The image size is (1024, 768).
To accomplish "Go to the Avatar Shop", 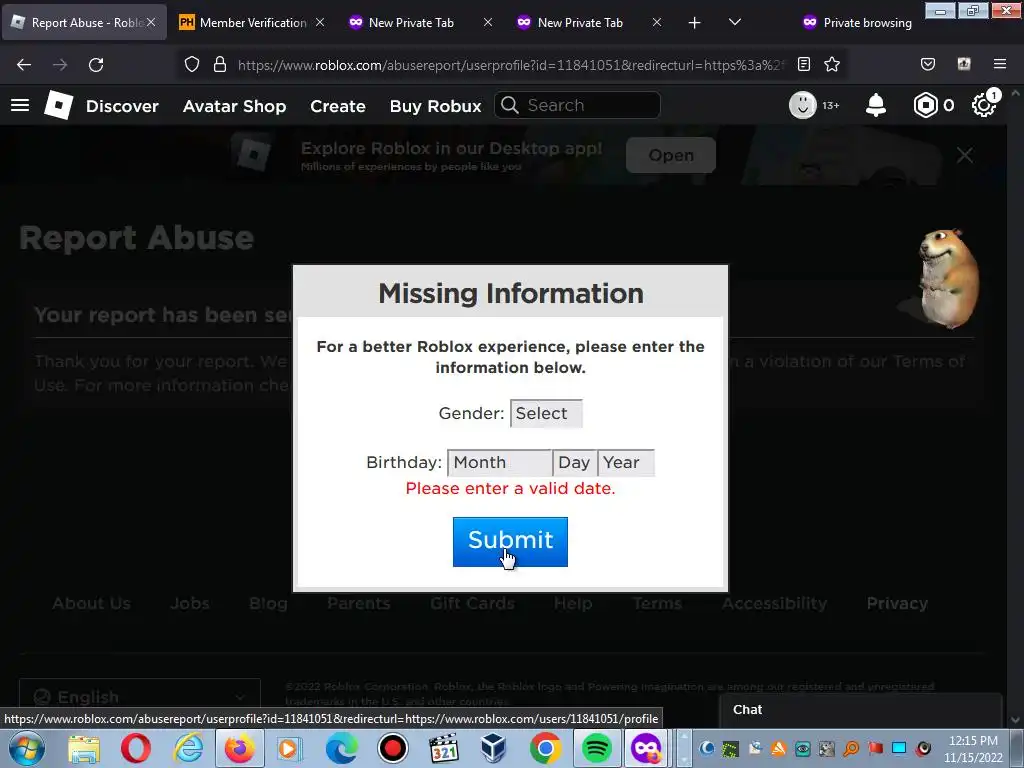I will (x=234, y=106).
